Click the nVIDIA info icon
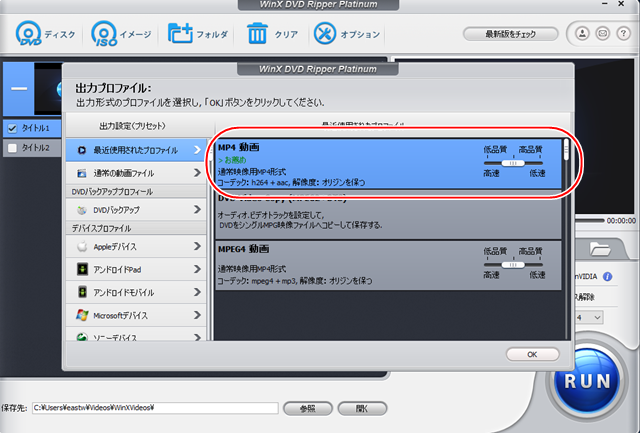 click(607, 277)
